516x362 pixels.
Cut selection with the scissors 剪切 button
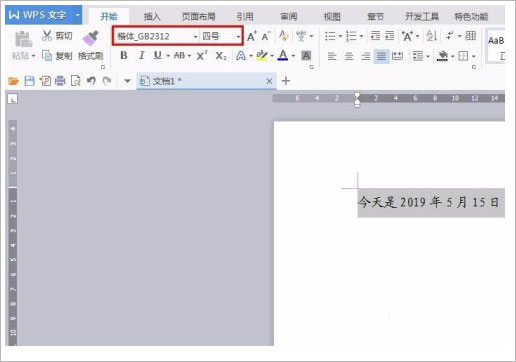[57, 35]
